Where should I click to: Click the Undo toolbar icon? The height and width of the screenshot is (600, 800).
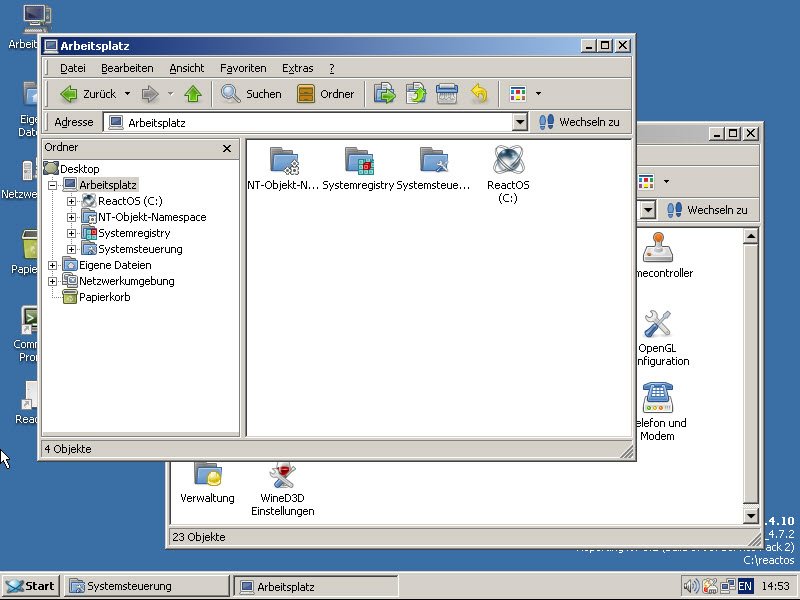[x=479, y=94]
